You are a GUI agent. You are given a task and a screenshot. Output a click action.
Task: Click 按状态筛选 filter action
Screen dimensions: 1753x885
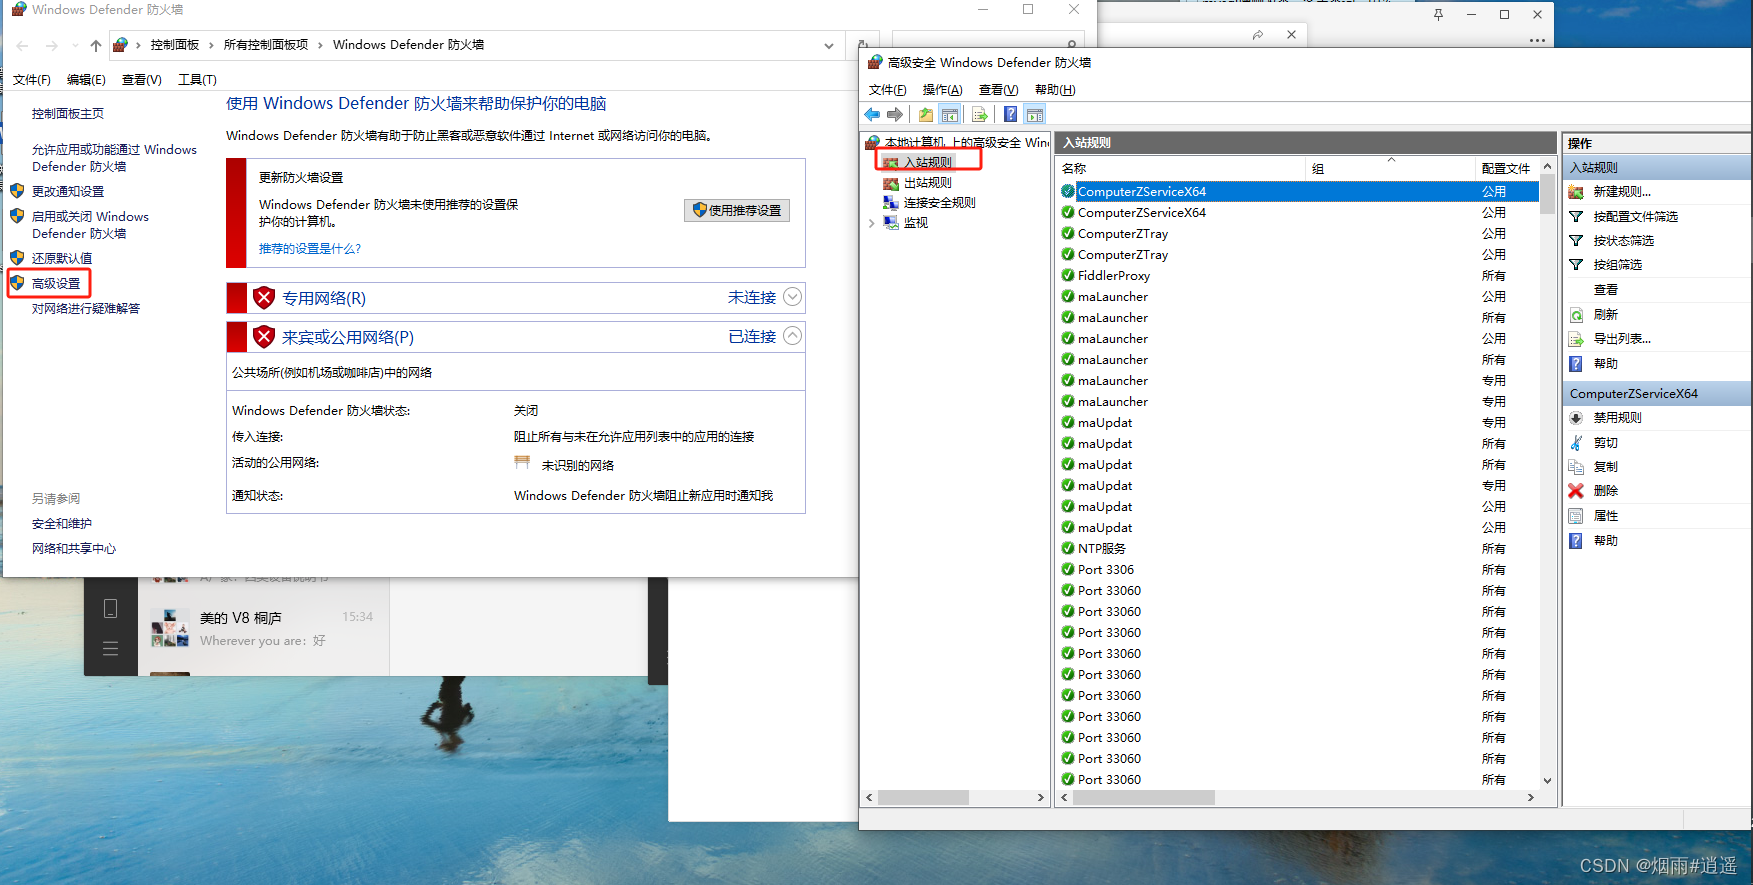1623,241
